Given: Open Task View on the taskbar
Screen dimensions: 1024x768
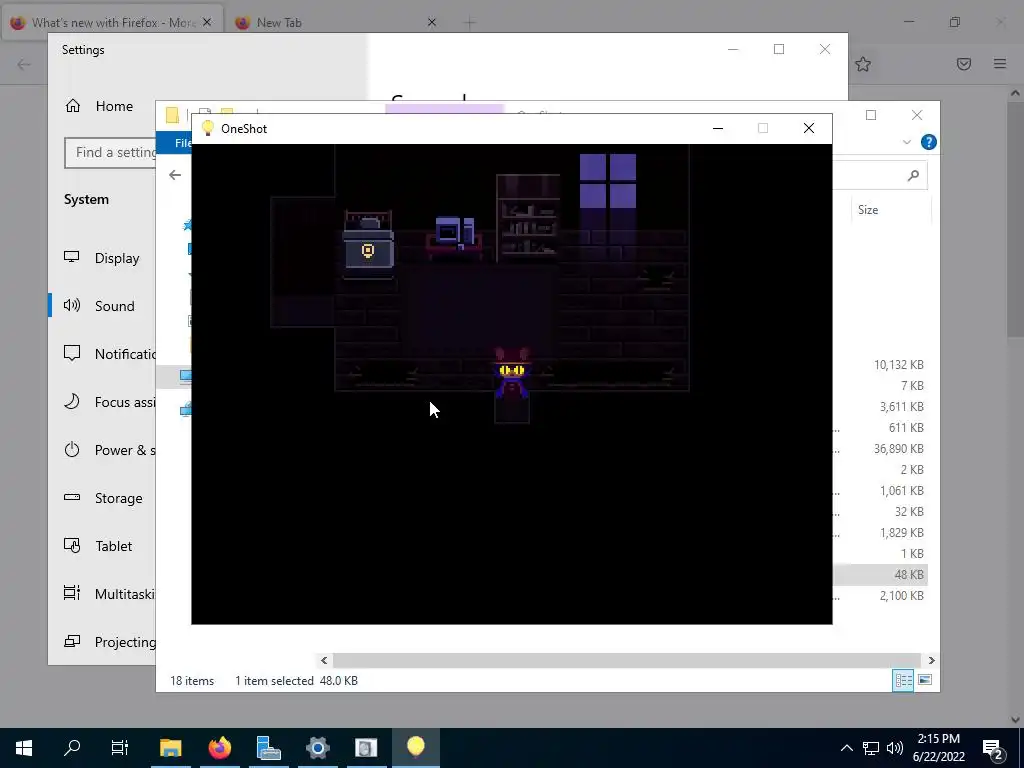Looking at the screenshot, I should point(120,748).
